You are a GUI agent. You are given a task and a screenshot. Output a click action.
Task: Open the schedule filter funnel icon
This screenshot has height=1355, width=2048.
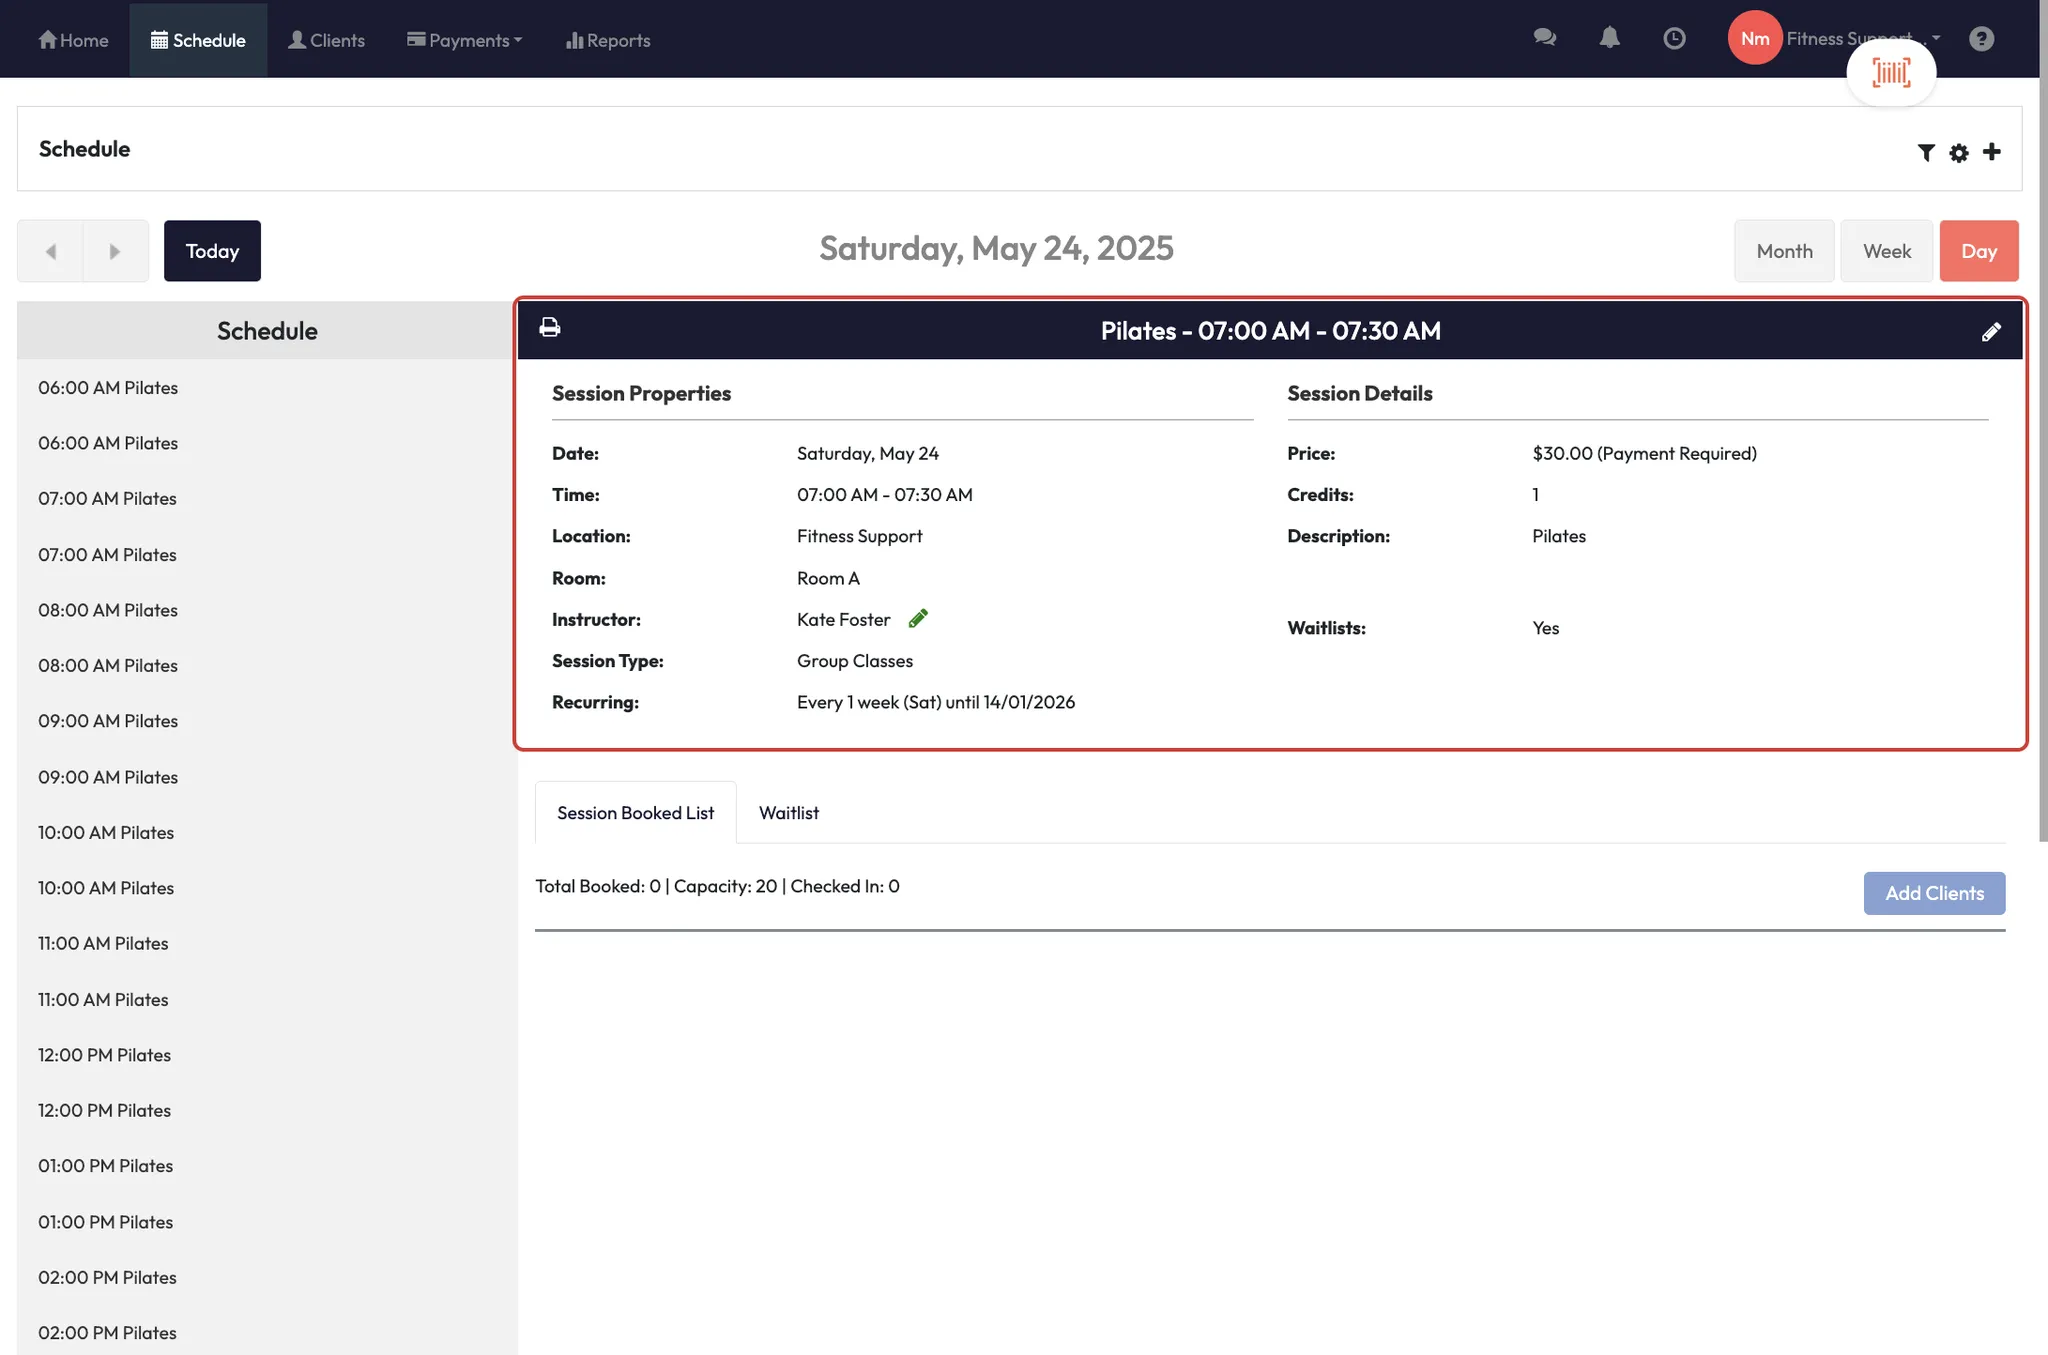[x=1926, y=152]
